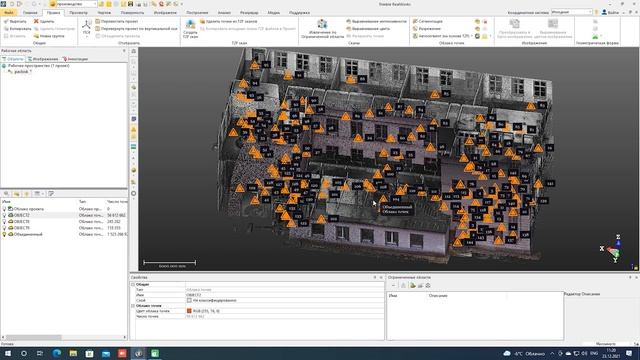Collapse the Общие section in Свойства
Screen dimensions: 640x360
tap(133, 284)
